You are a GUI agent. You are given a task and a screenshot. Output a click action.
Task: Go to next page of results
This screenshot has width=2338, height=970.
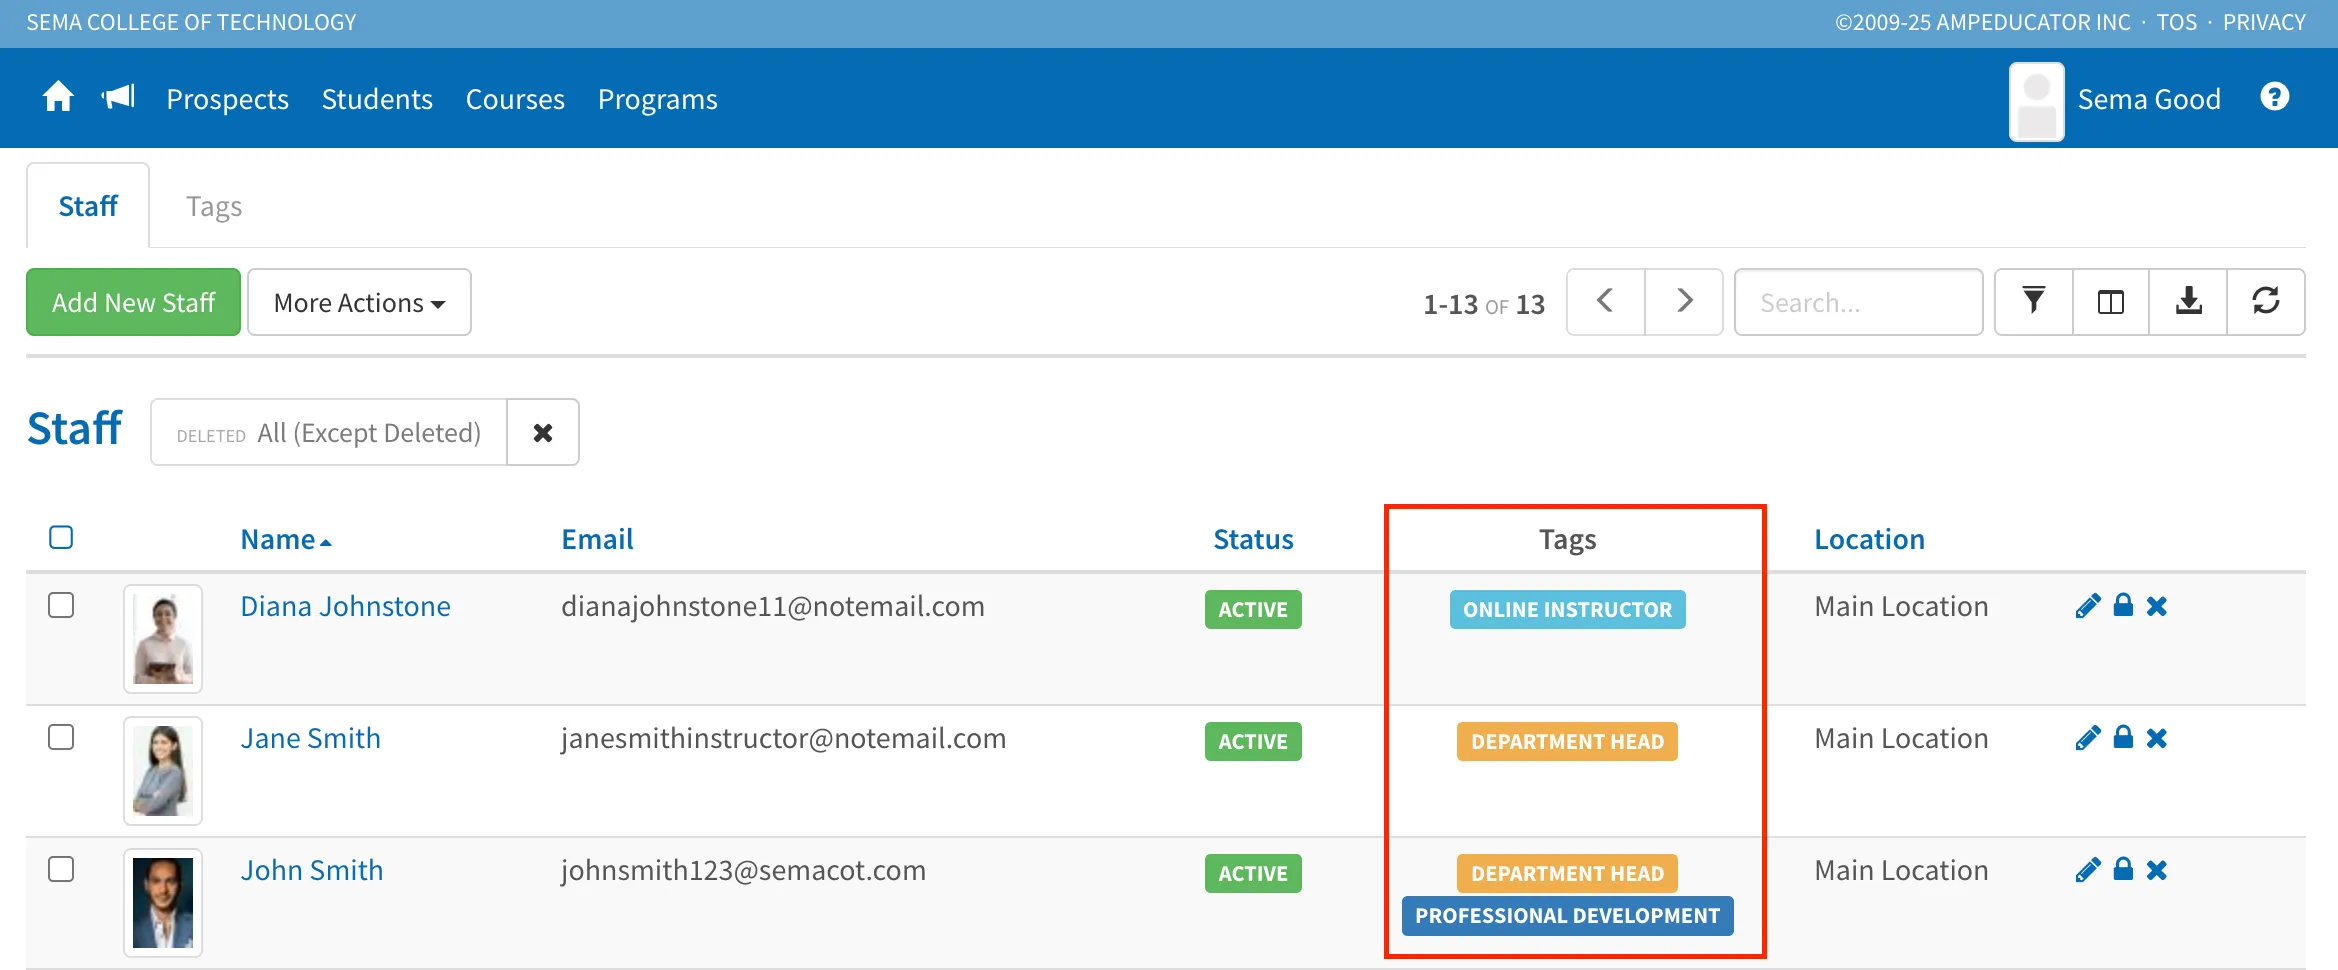tap(1684, 301)
